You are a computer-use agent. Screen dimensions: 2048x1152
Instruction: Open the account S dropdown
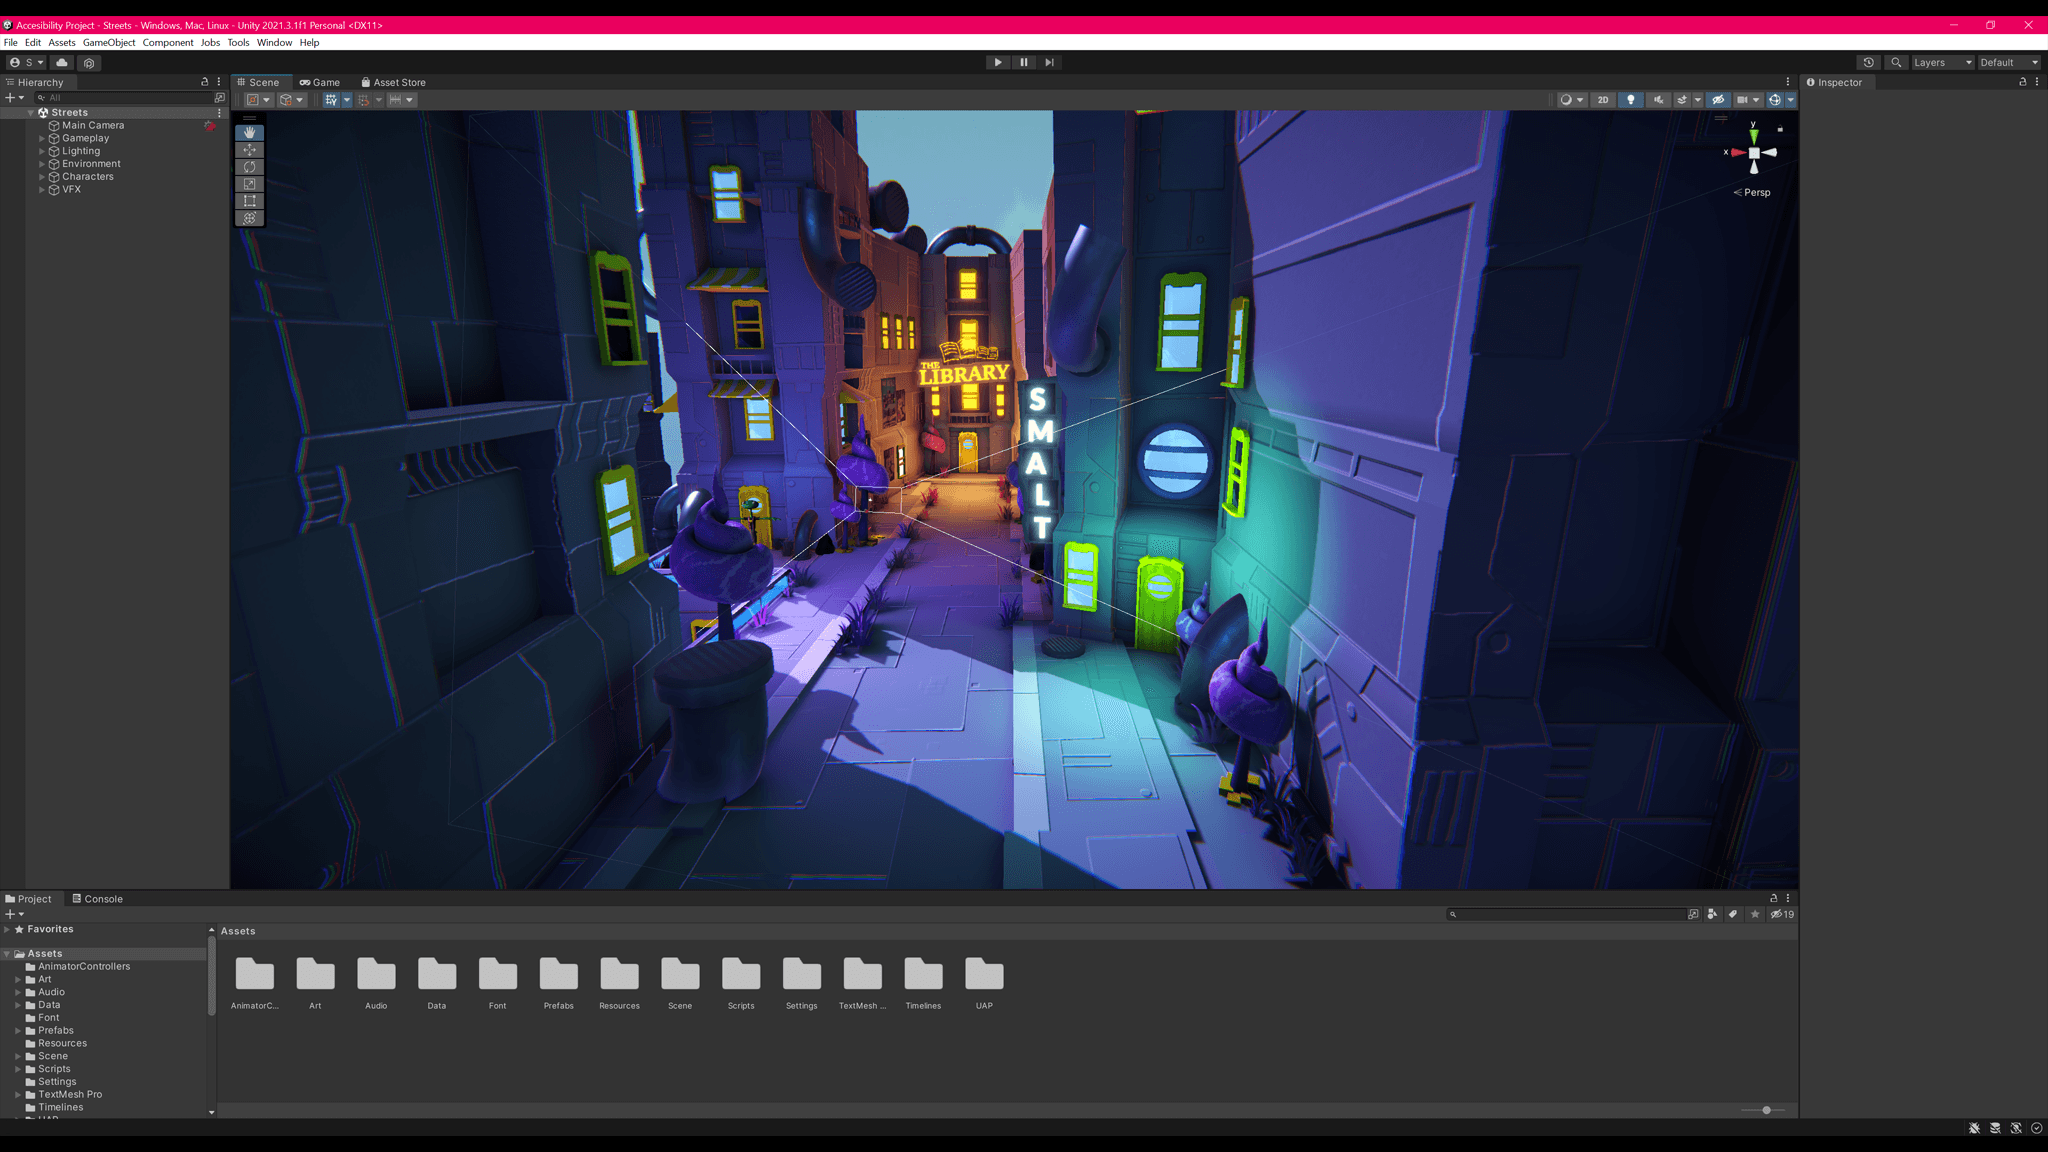[27, 62]
